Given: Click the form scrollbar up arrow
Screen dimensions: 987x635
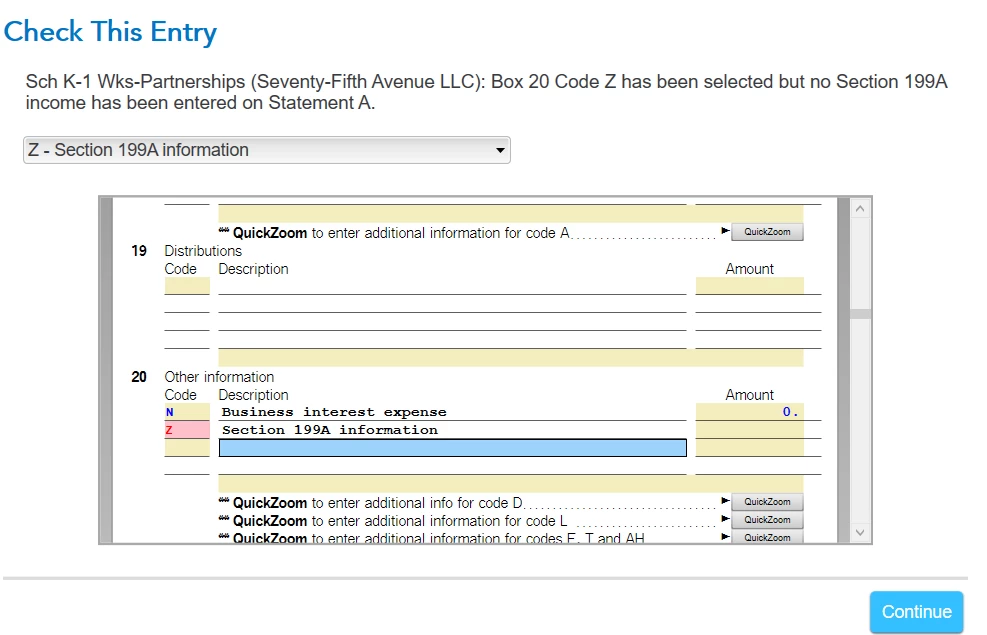Looking at the screenshot, I should click(860, 208).
